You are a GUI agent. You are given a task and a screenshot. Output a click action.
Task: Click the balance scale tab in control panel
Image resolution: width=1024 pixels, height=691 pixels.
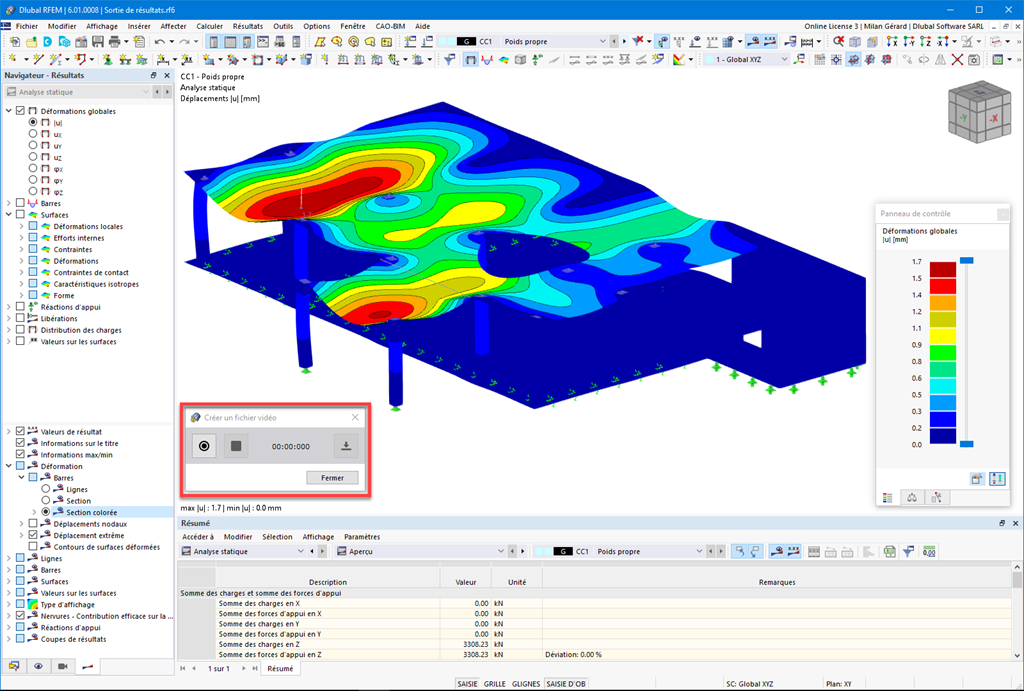912,498
